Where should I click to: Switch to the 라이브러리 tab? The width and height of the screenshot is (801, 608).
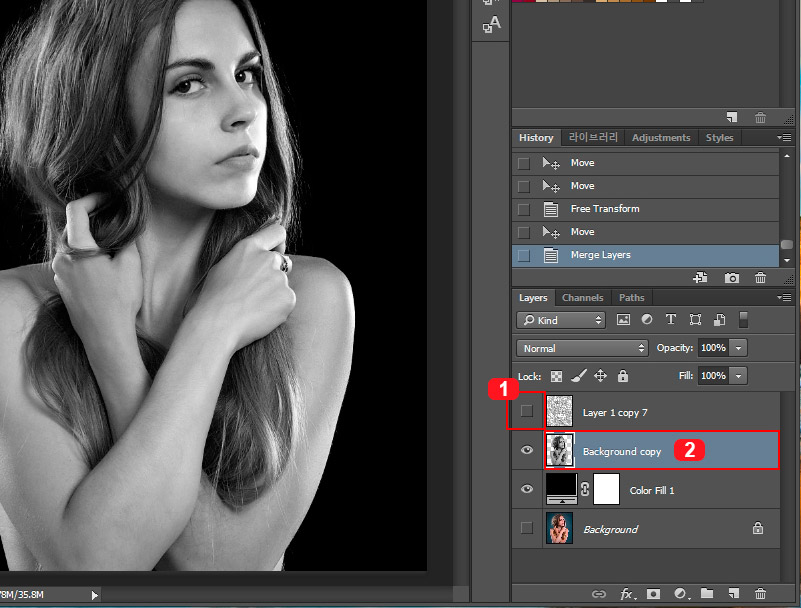click(x=593, y=137)
